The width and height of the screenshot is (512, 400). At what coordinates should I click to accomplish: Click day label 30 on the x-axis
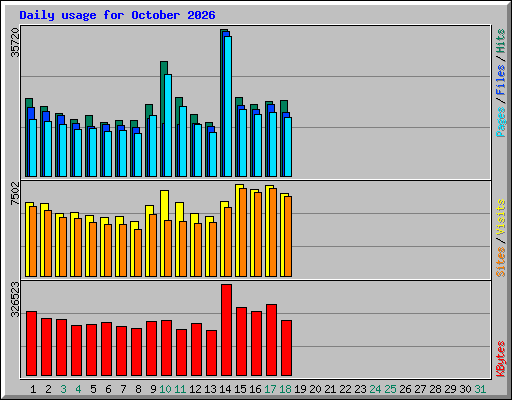465,389
